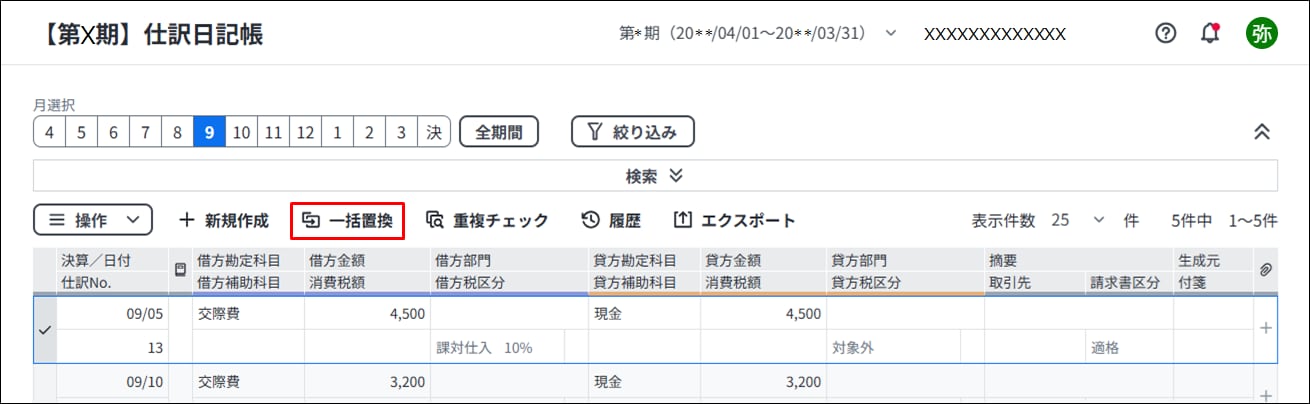Click the エクスポート button
The image size is (1310, 404).
pyautogui.click(x=734, y=220)
